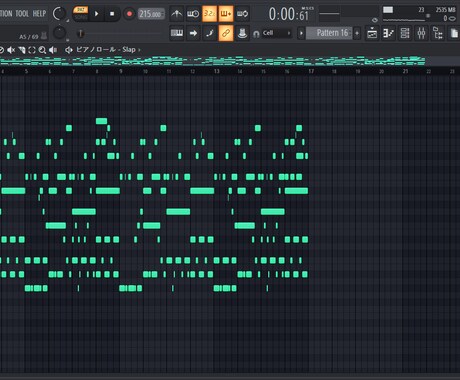
Task: Adjust the main volume knob
Action: click(59, 13)
